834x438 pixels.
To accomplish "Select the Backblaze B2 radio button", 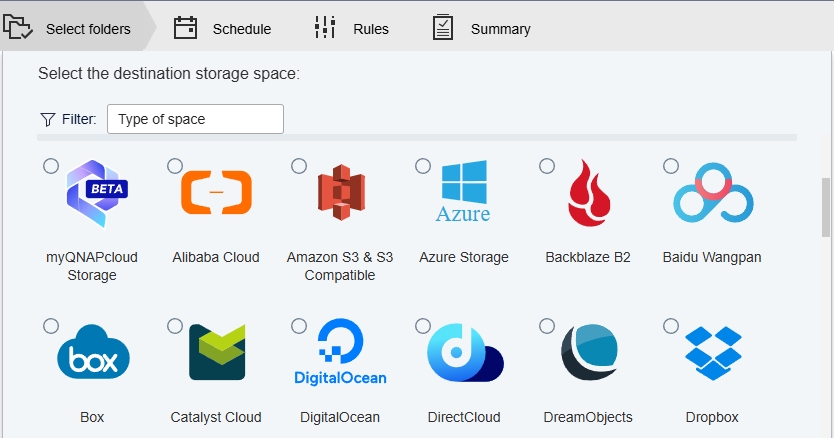I will click(547, 166).
